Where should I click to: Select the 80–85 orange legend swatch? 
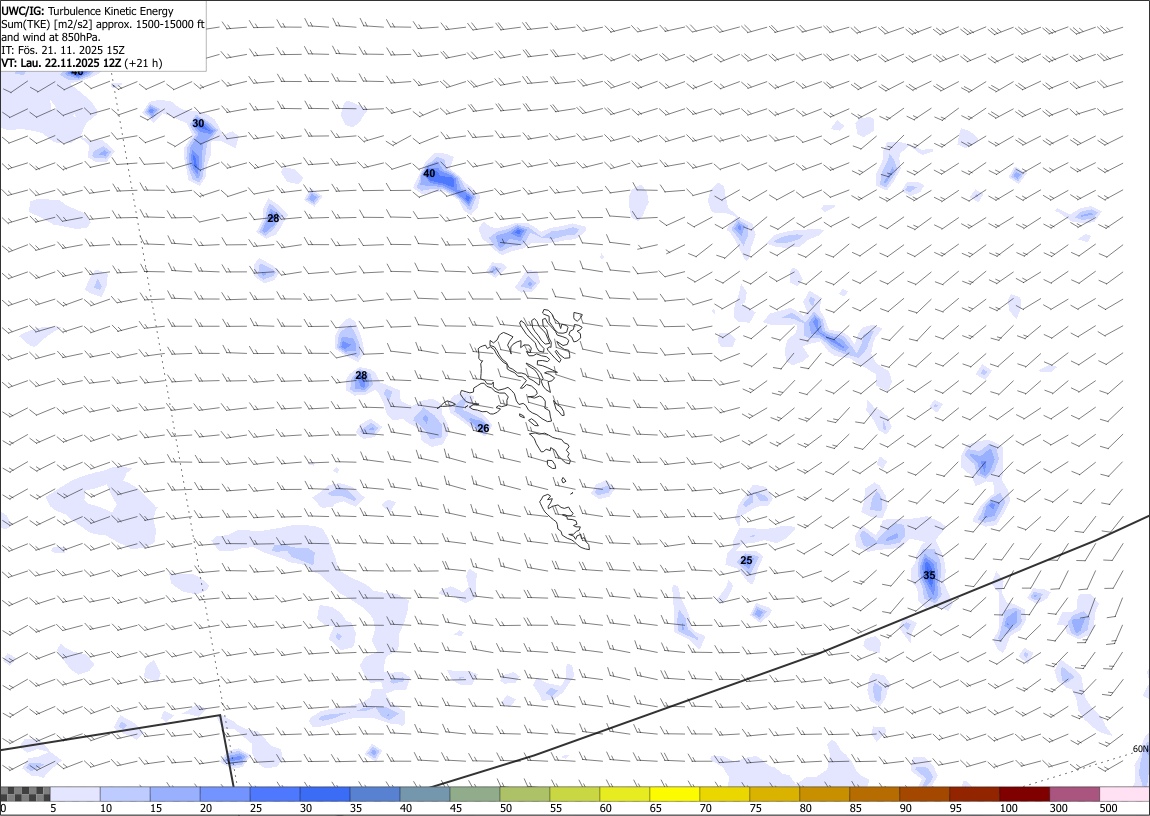click(824, 794)
